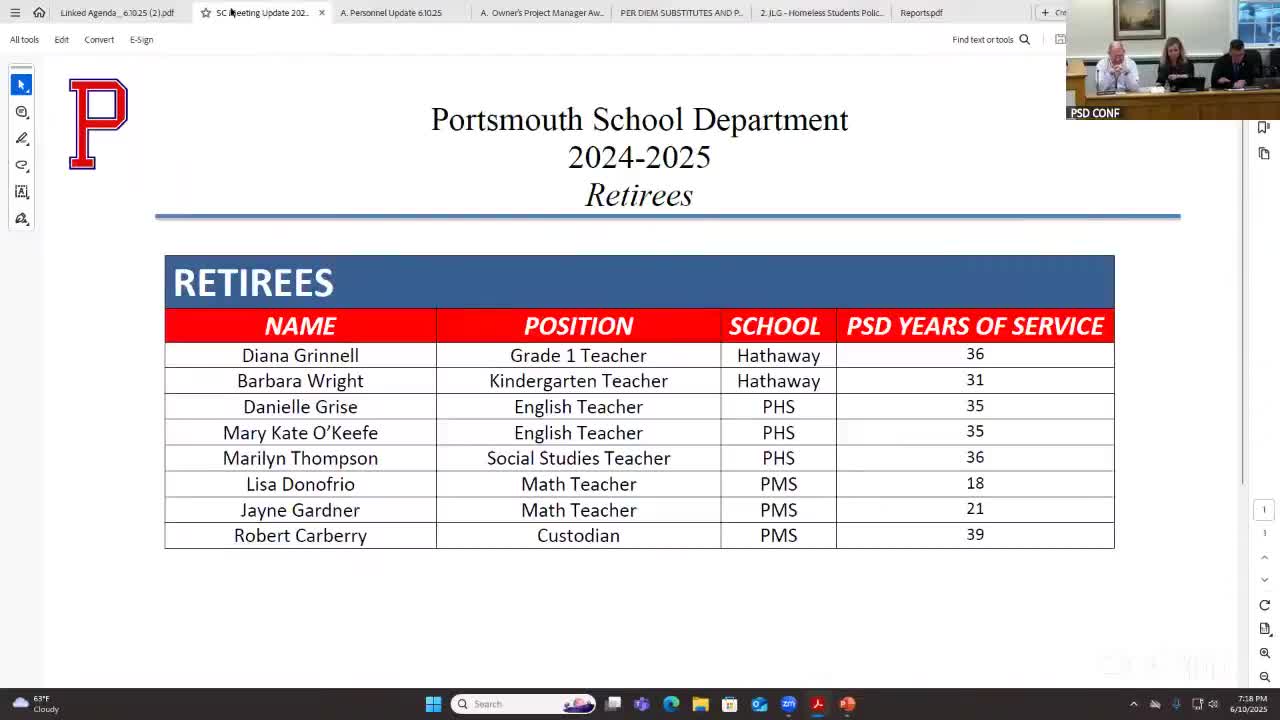Zoom in on the document
The height and width of the screenshot is (720, 1280).
pyautogui.click(x=1264, y=653)
